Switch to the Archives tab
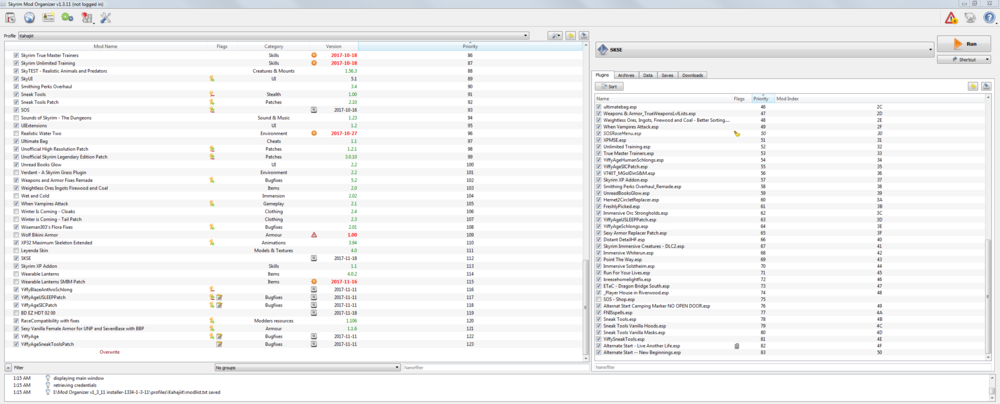The height and width of the screenshot is (404, 1000). click(626, 75)
